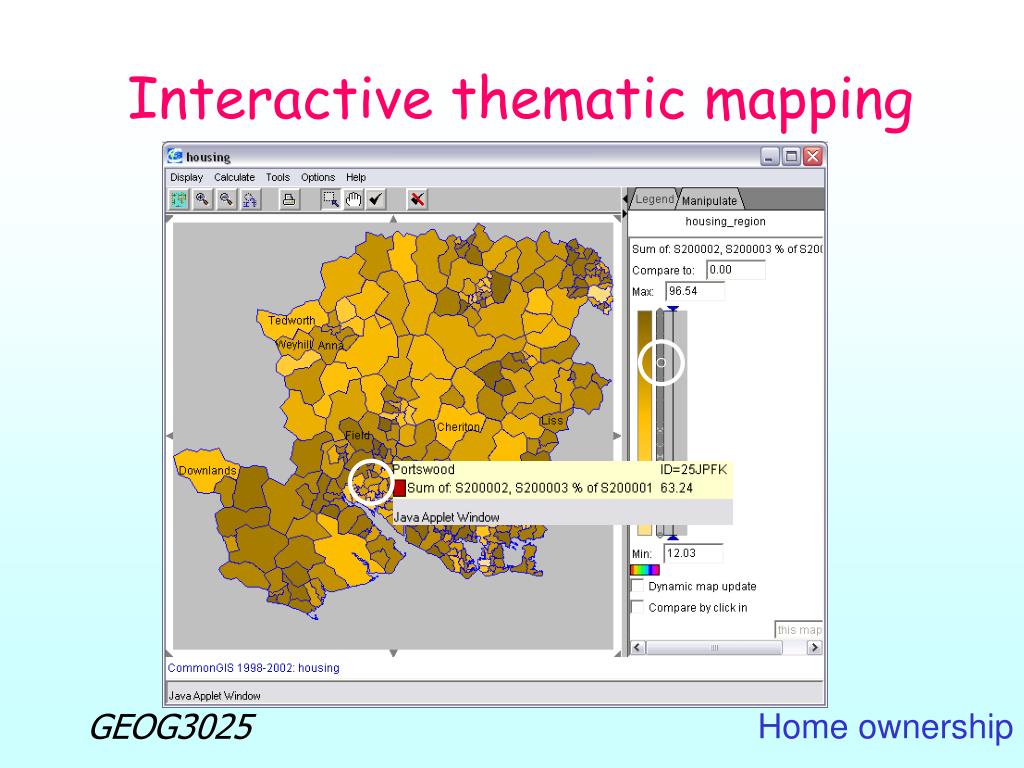The height and width of the screenshot is (768, 1024).
Task: Enable Compare by click in checkbox
Action: click(637, 607)
